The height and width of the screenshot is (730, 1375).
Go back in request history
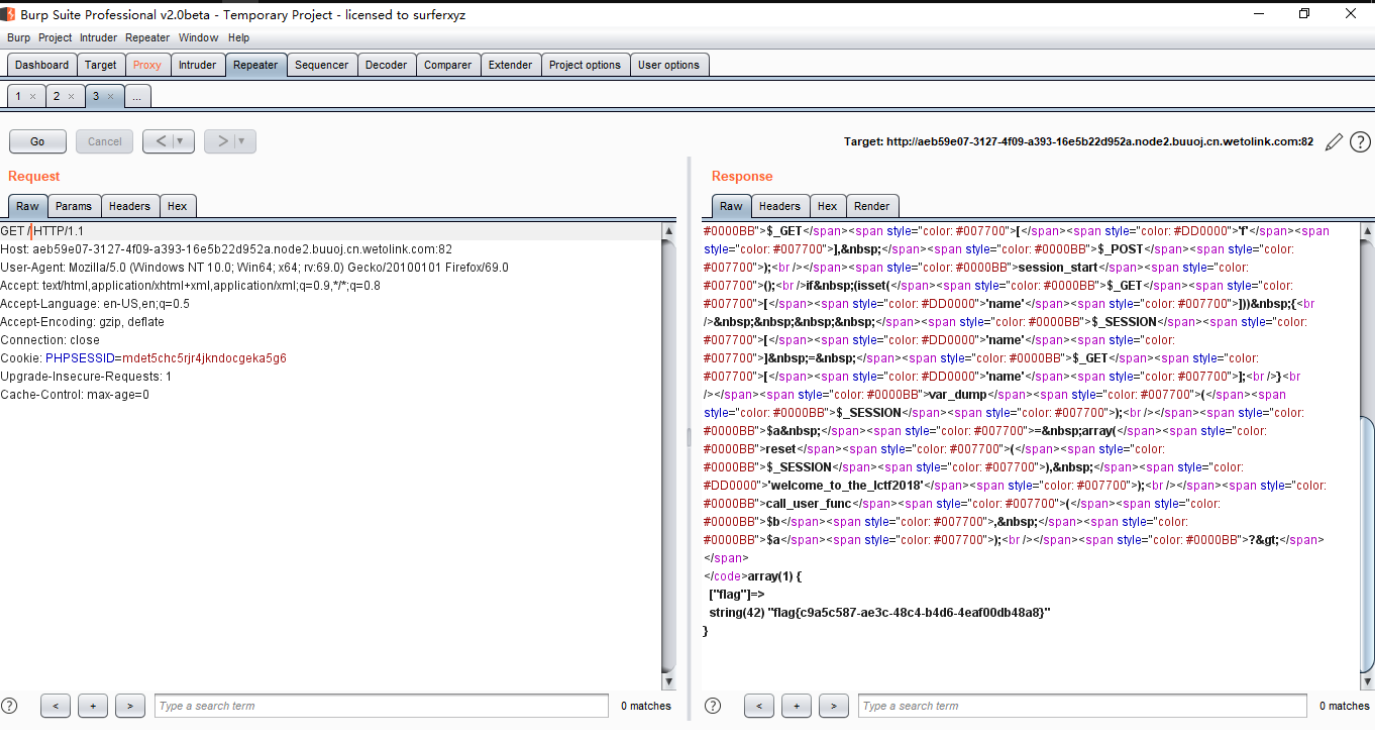point(159,142)
